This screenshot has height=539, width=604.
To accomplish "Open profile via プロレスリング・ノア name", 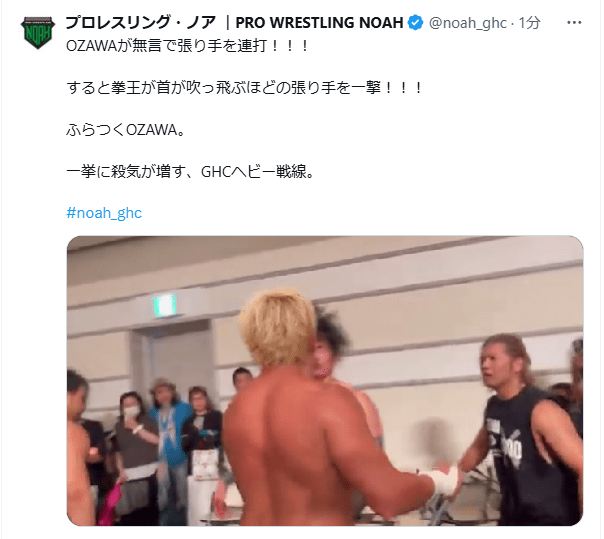I will pyautogui.click(x=141, y=23).
